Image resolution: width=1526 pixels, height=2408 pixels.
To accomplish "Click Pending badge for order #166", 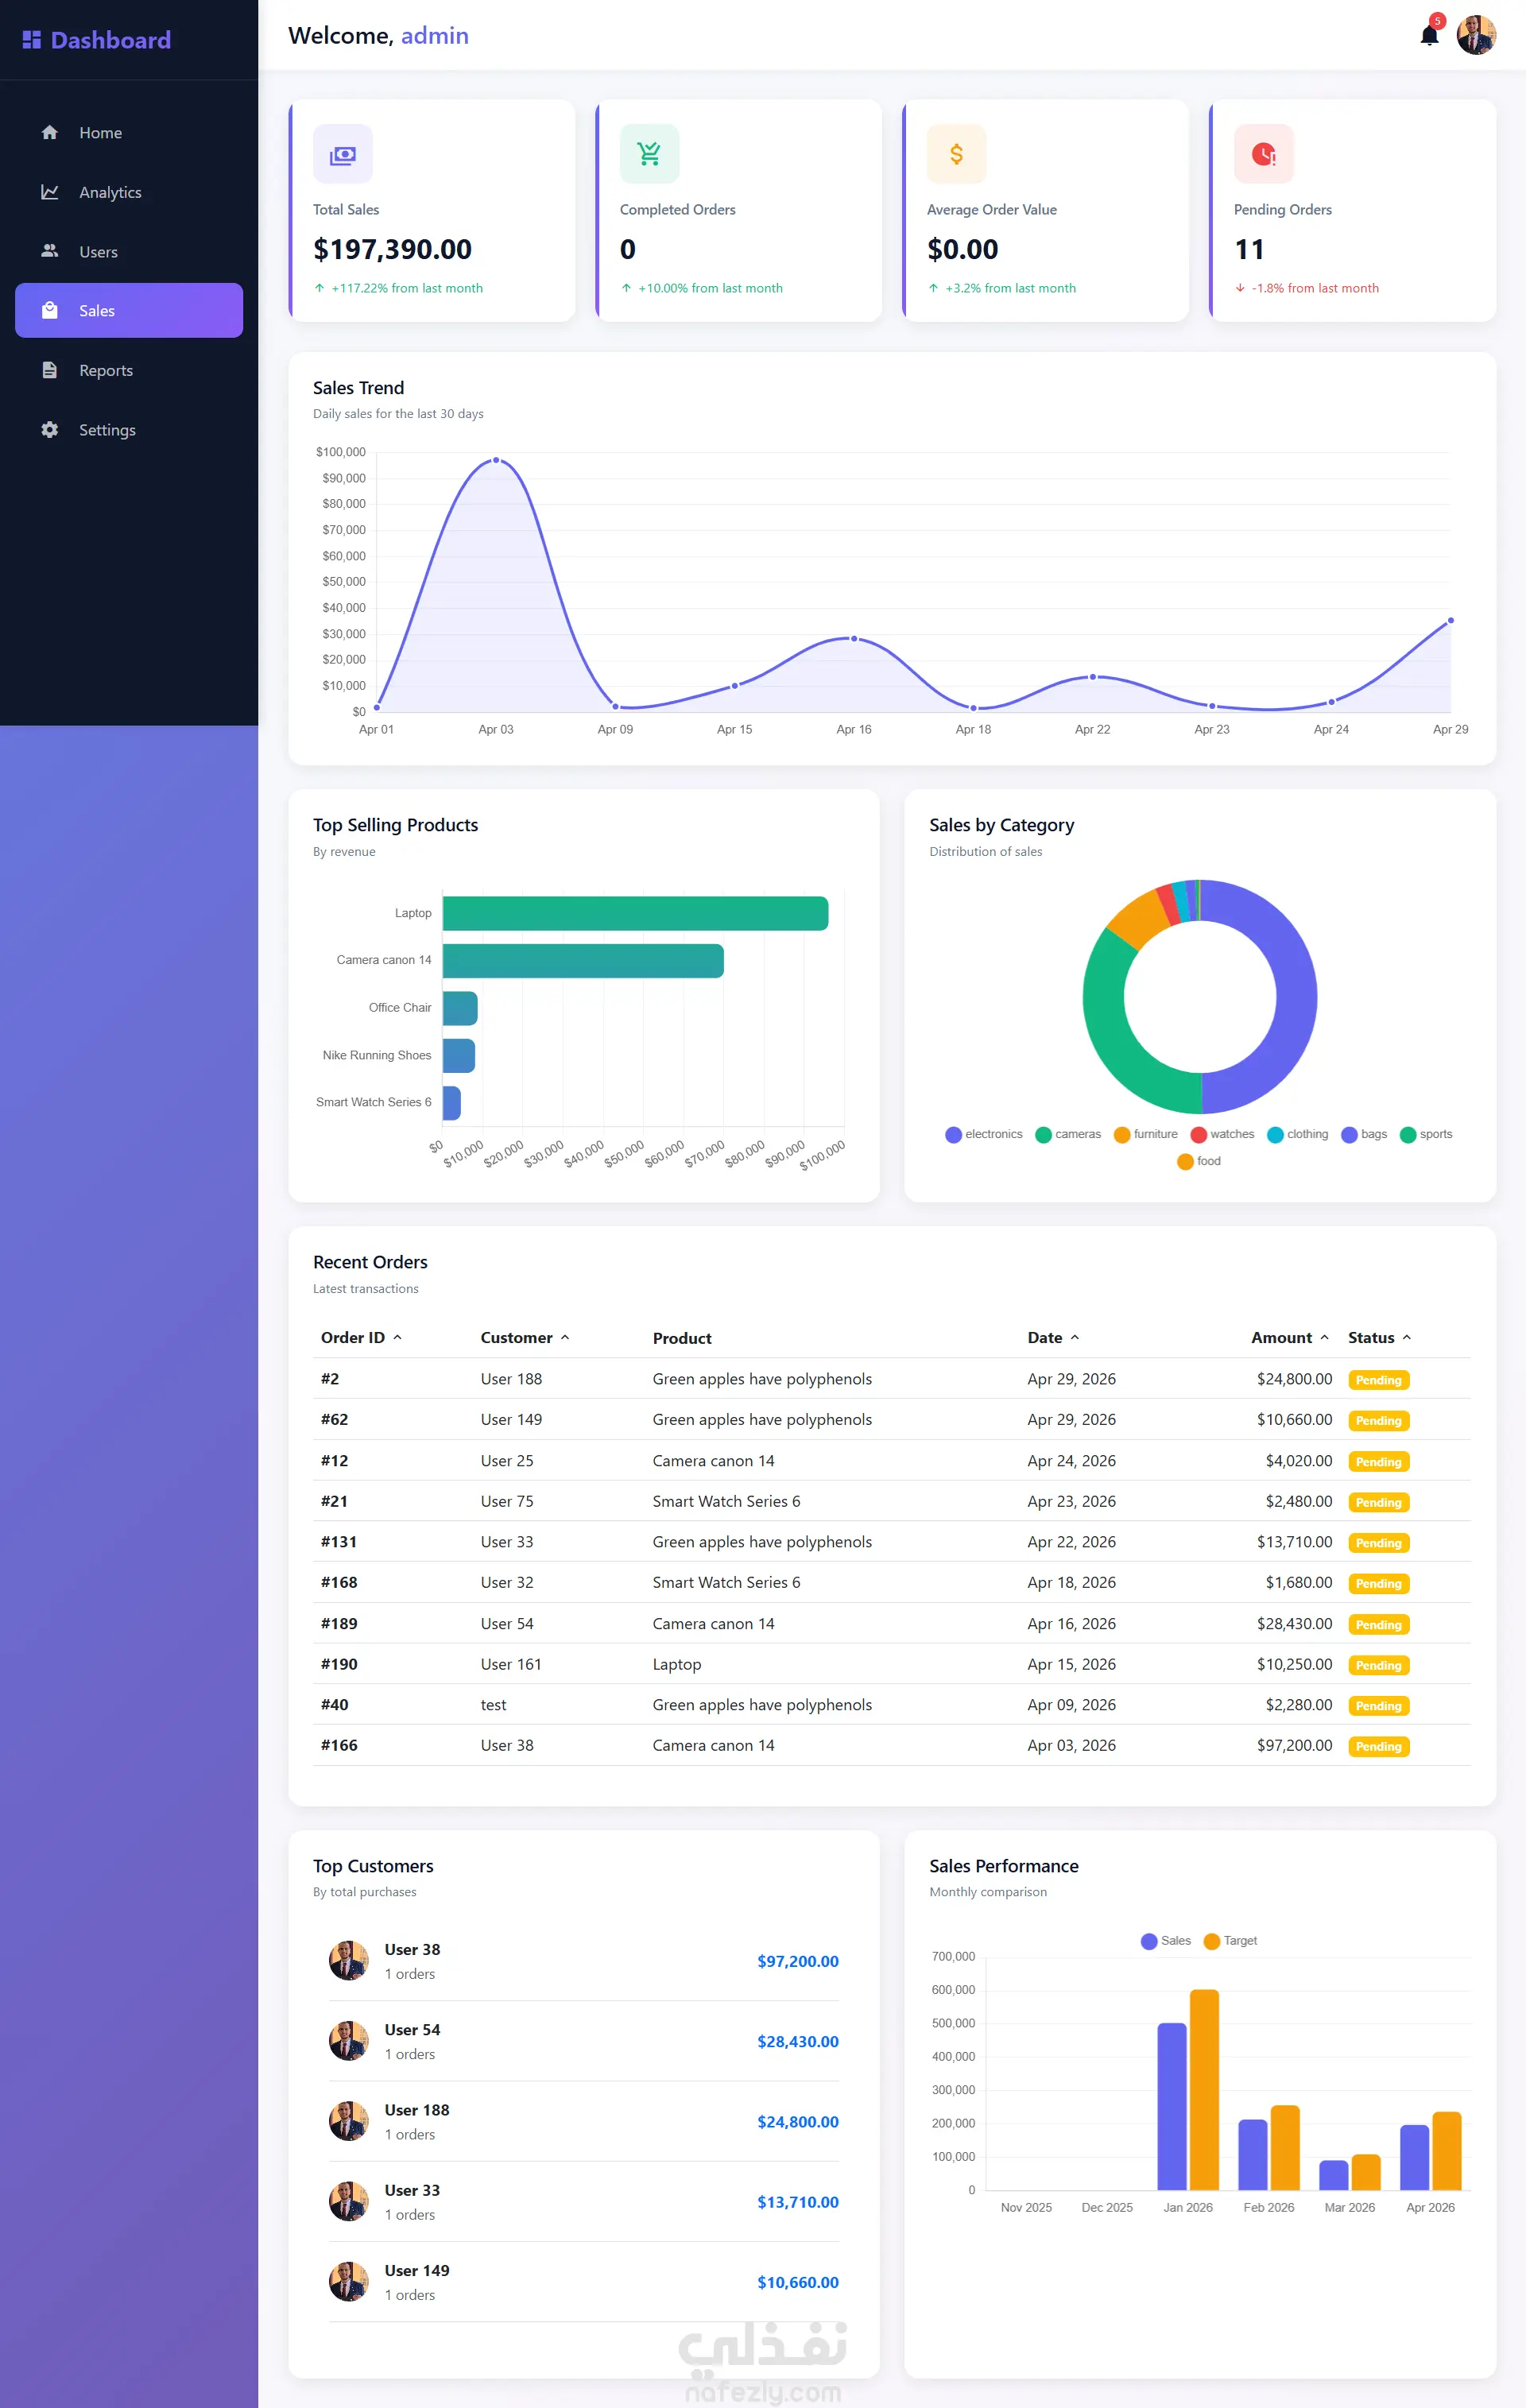I will pos(1378,1746).
